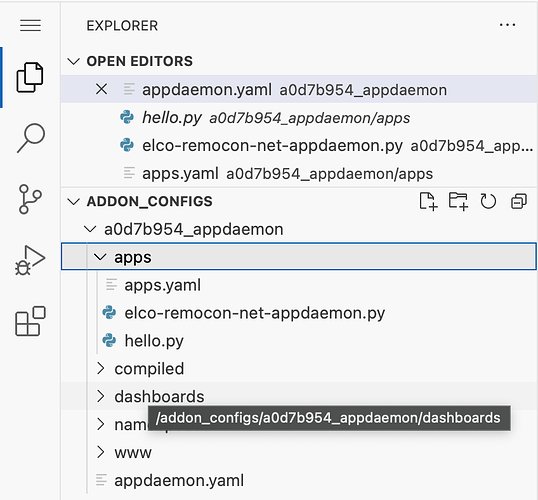Open Explorer more actions ellipsis

(507, 25)
